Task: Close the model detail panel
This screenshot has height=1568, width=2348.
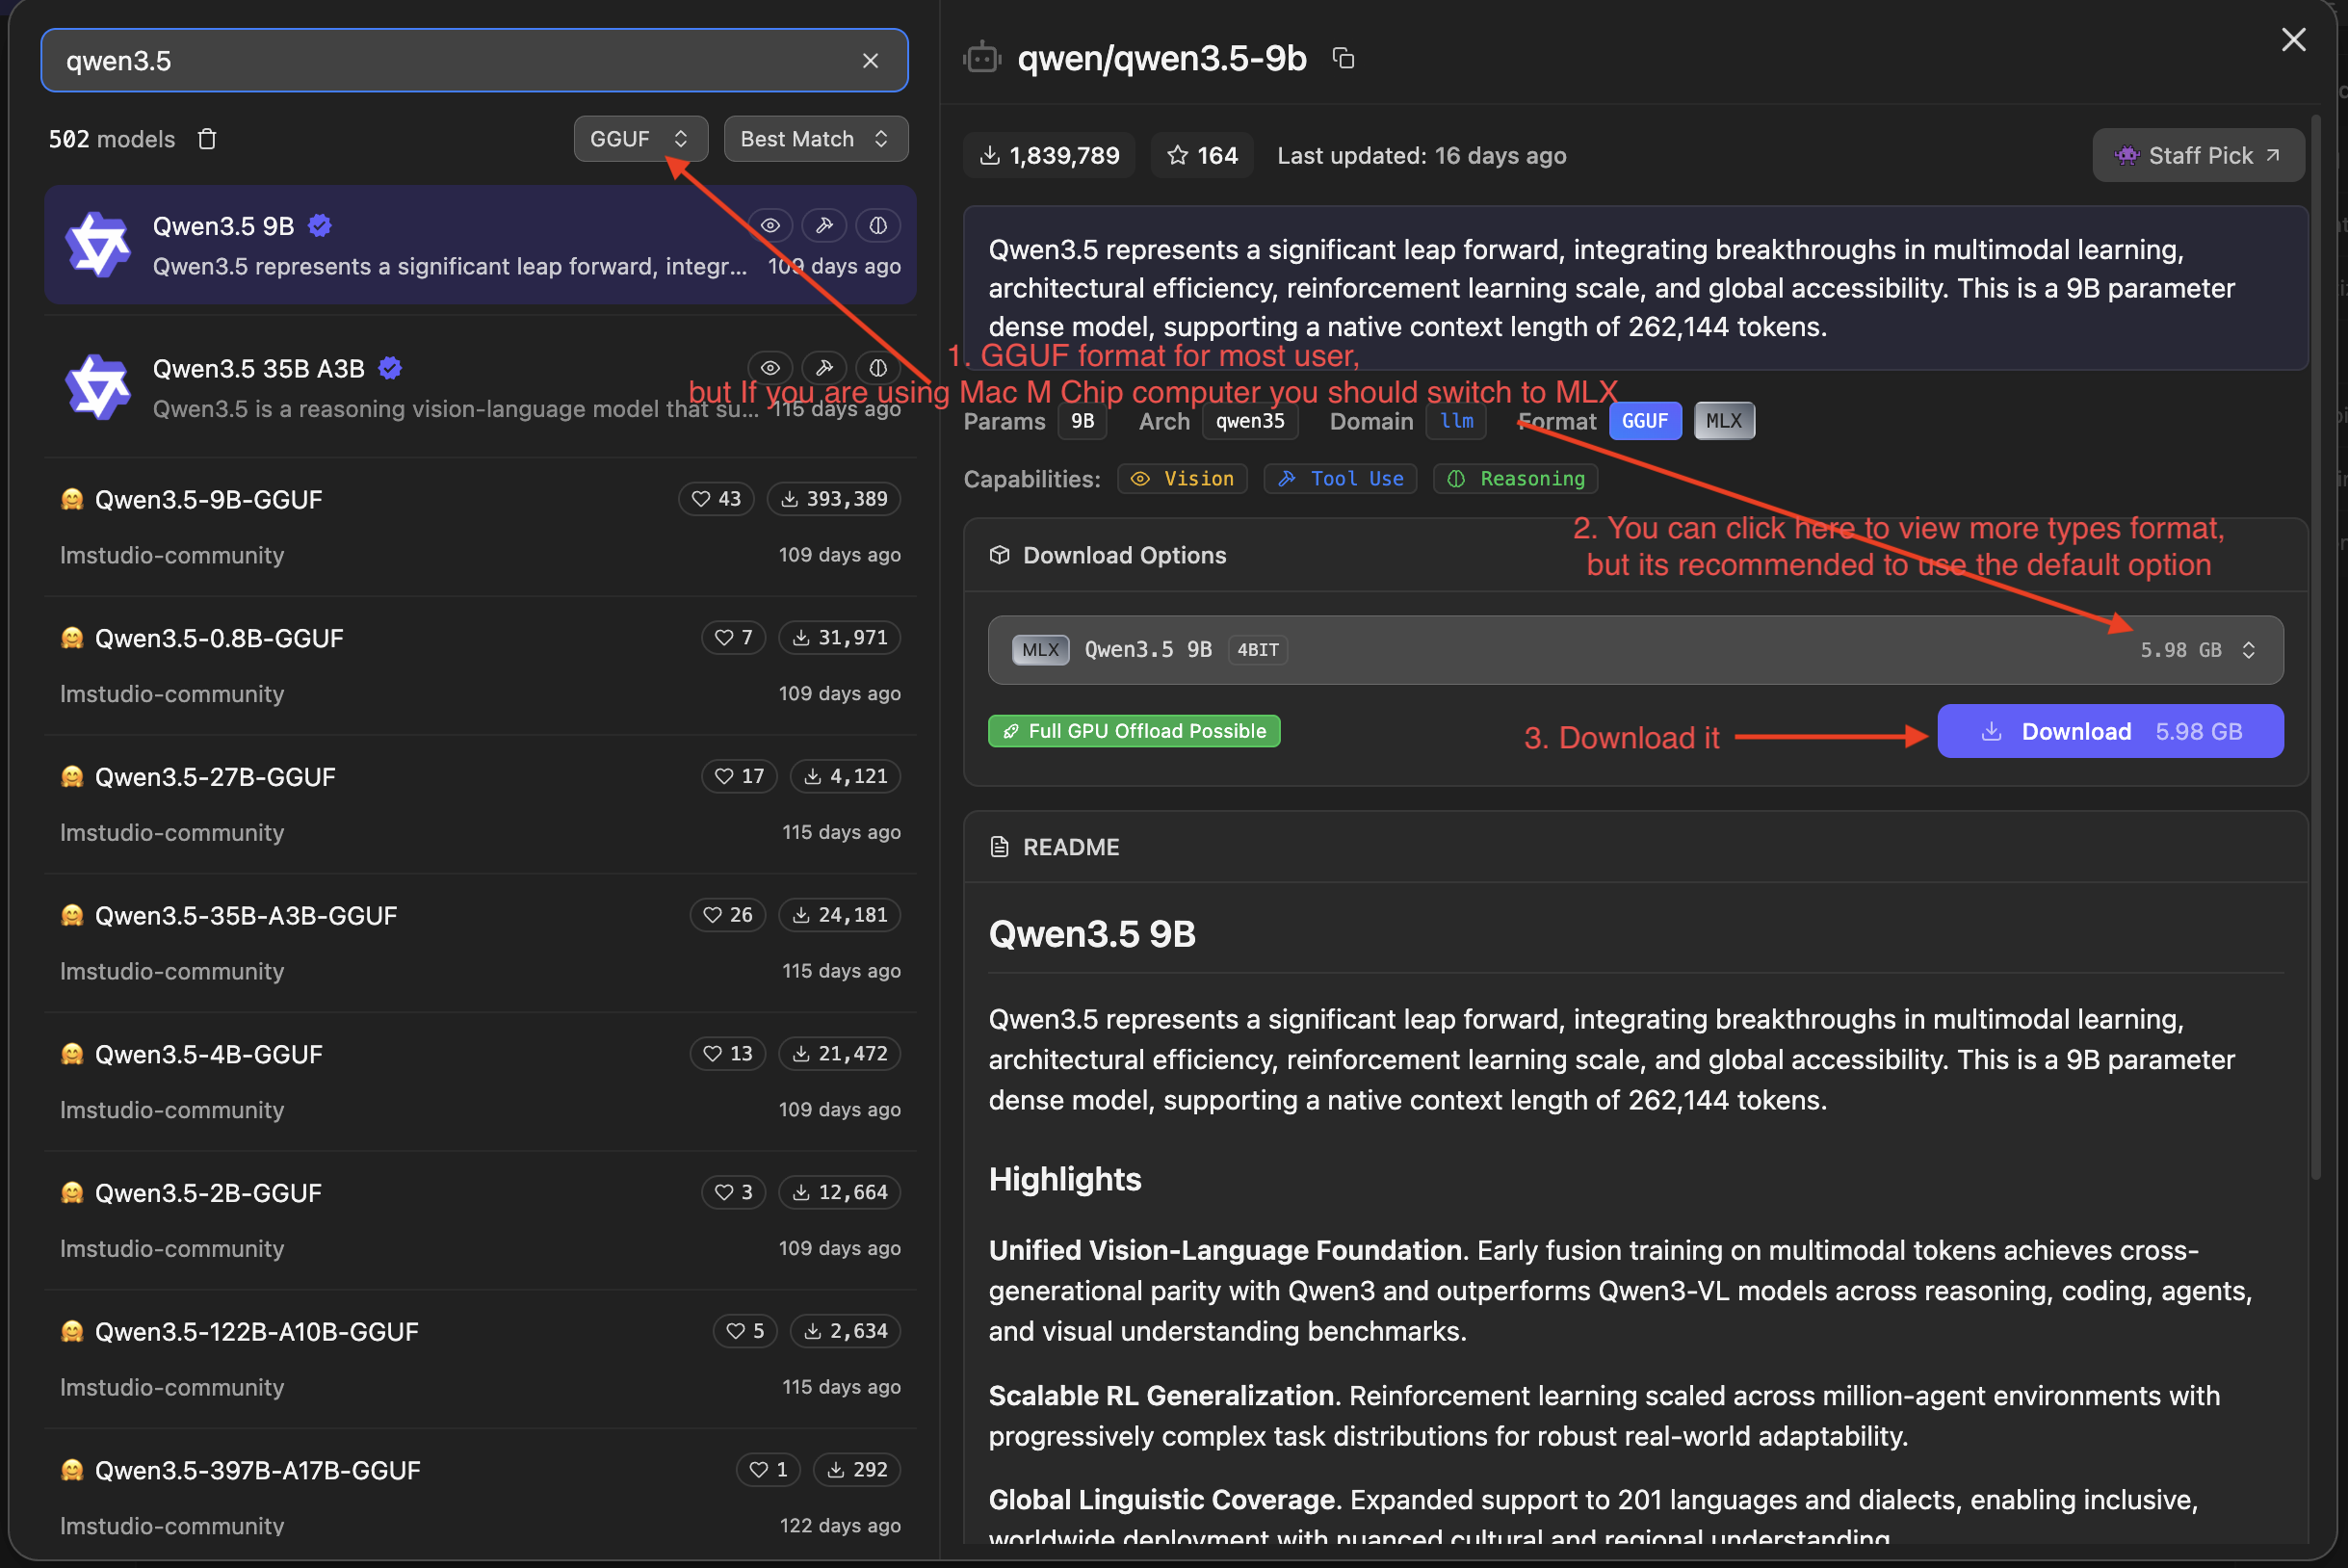Action: pos(2293,40)
